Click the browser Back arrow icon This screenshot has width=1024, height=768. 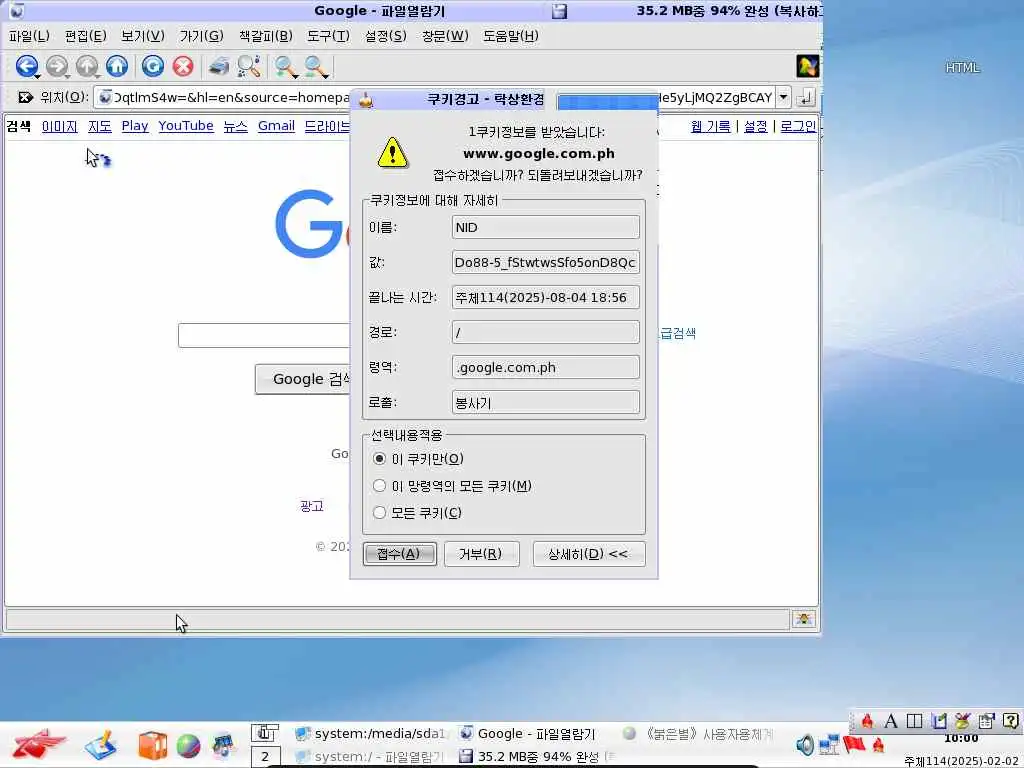click(27, 66)
